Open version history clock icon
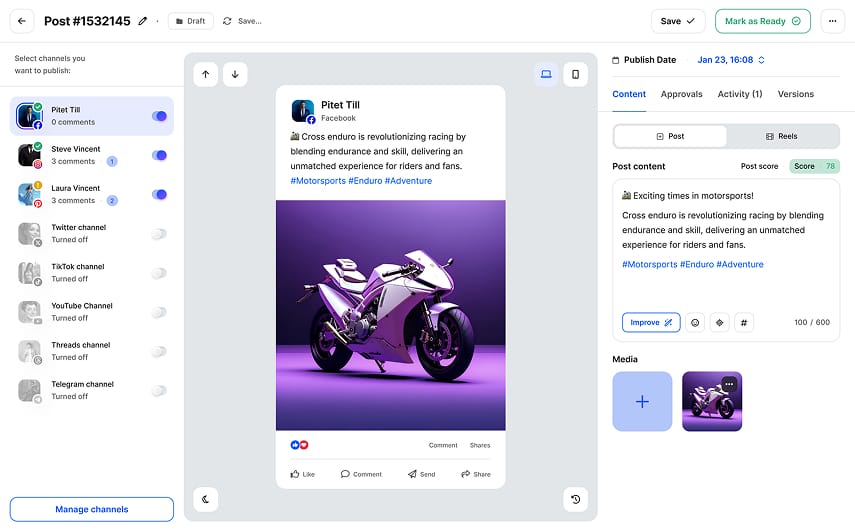The image size is (855, 531). pos(575,499)
